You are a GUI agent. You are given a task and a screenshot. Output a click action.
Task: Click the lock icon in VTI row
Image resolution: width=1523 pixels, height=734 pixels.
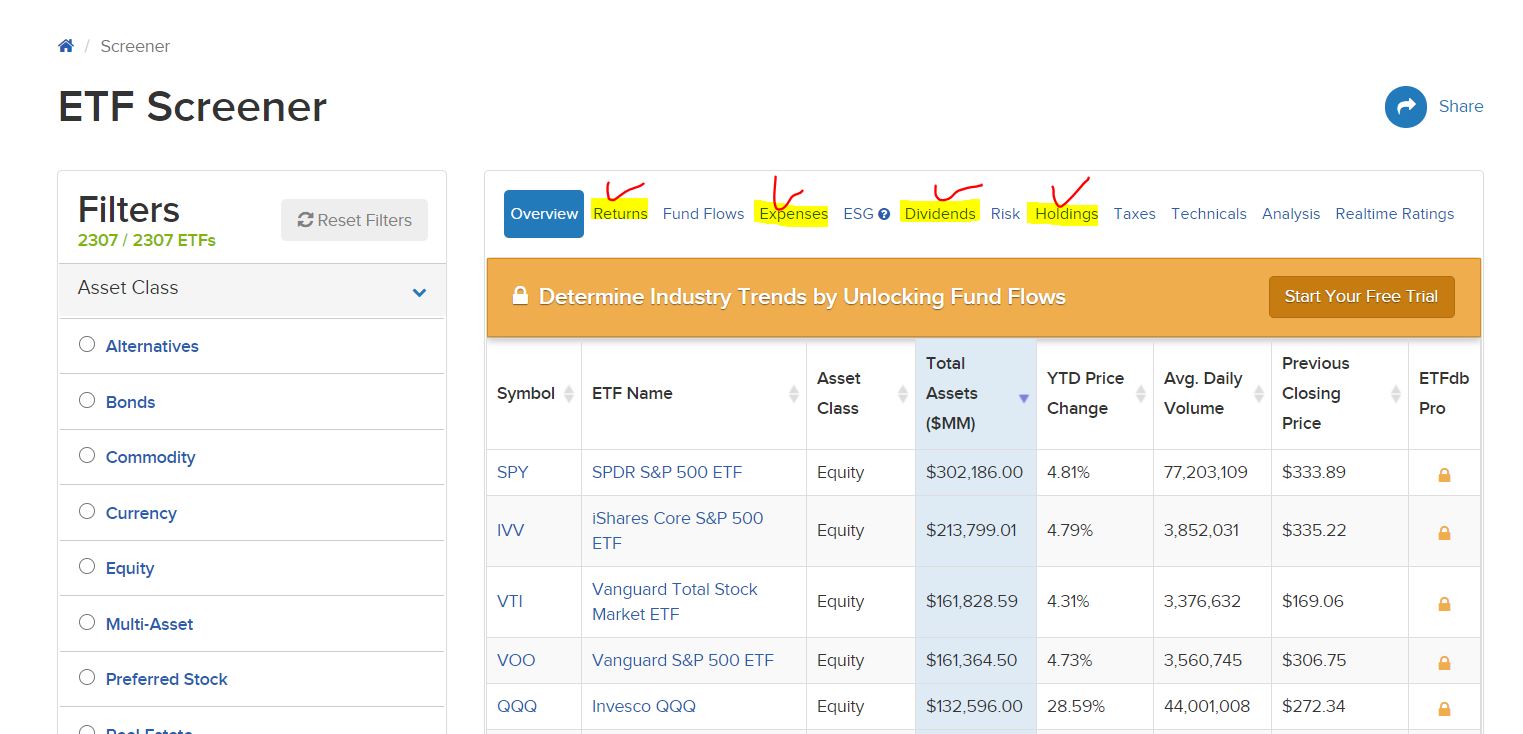pyautogui.click(x=1444, y=604)
